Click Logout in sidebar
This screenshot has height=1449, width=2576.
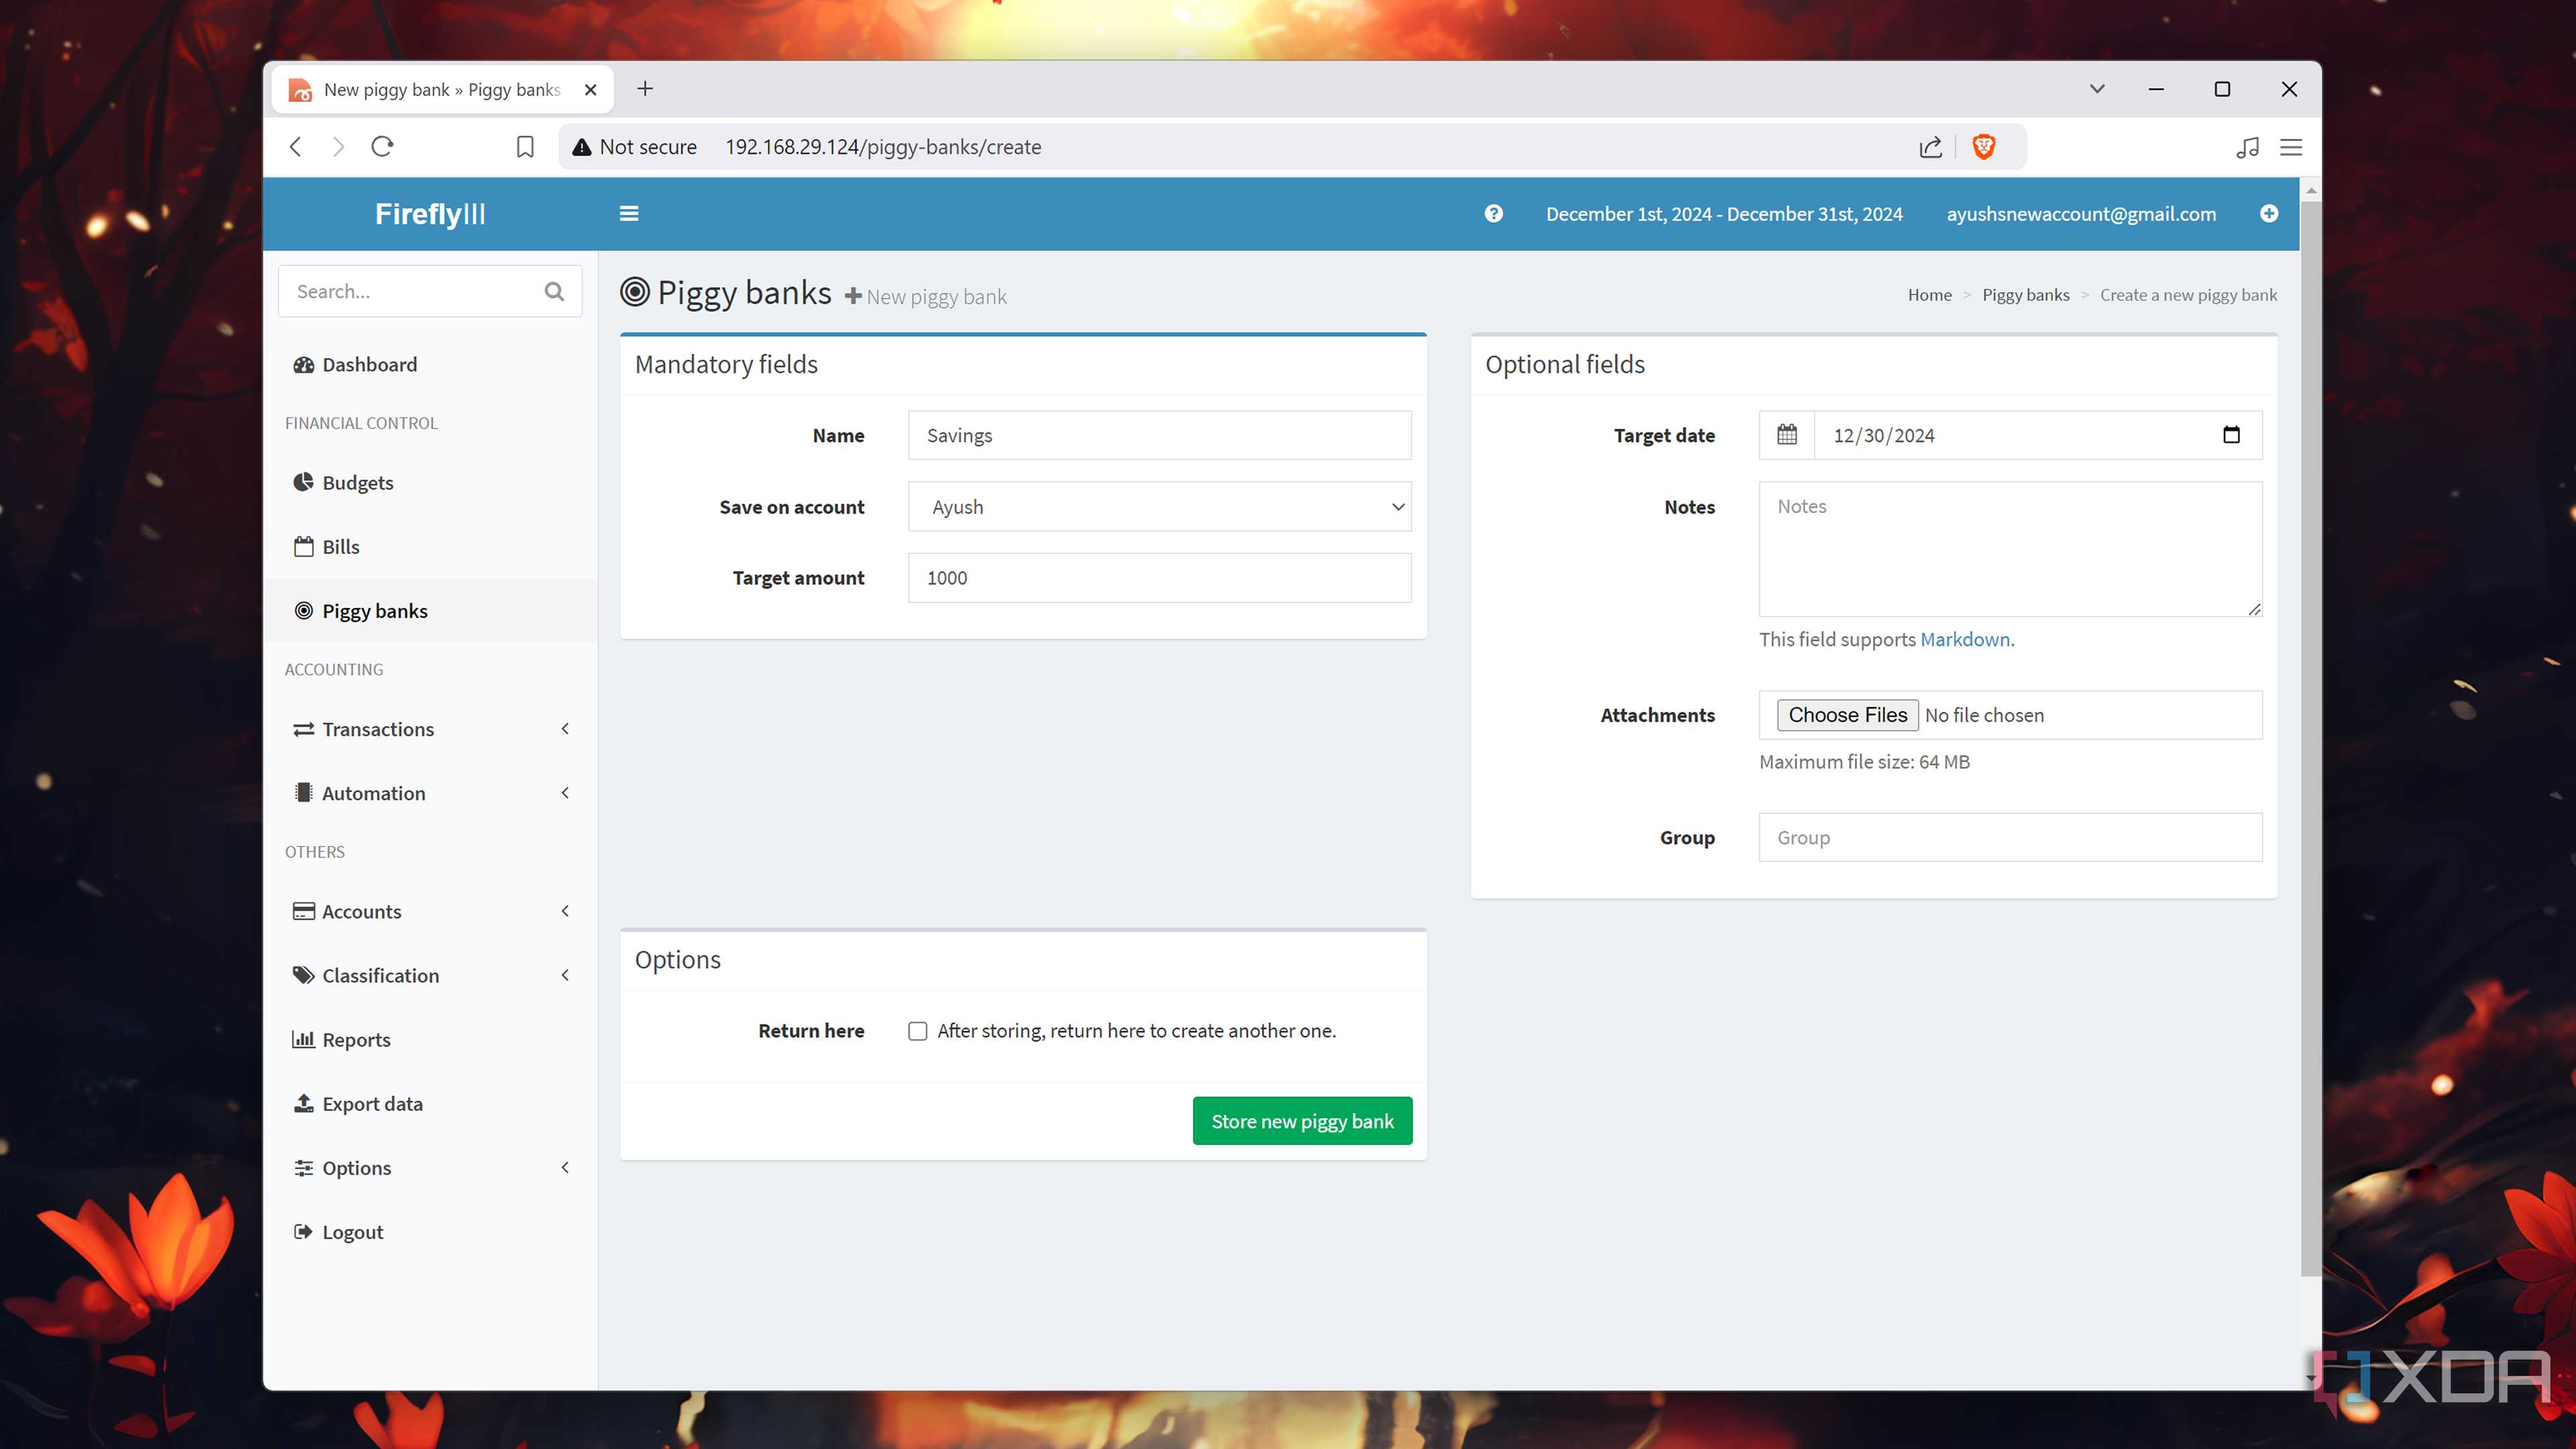[431, 1232]
